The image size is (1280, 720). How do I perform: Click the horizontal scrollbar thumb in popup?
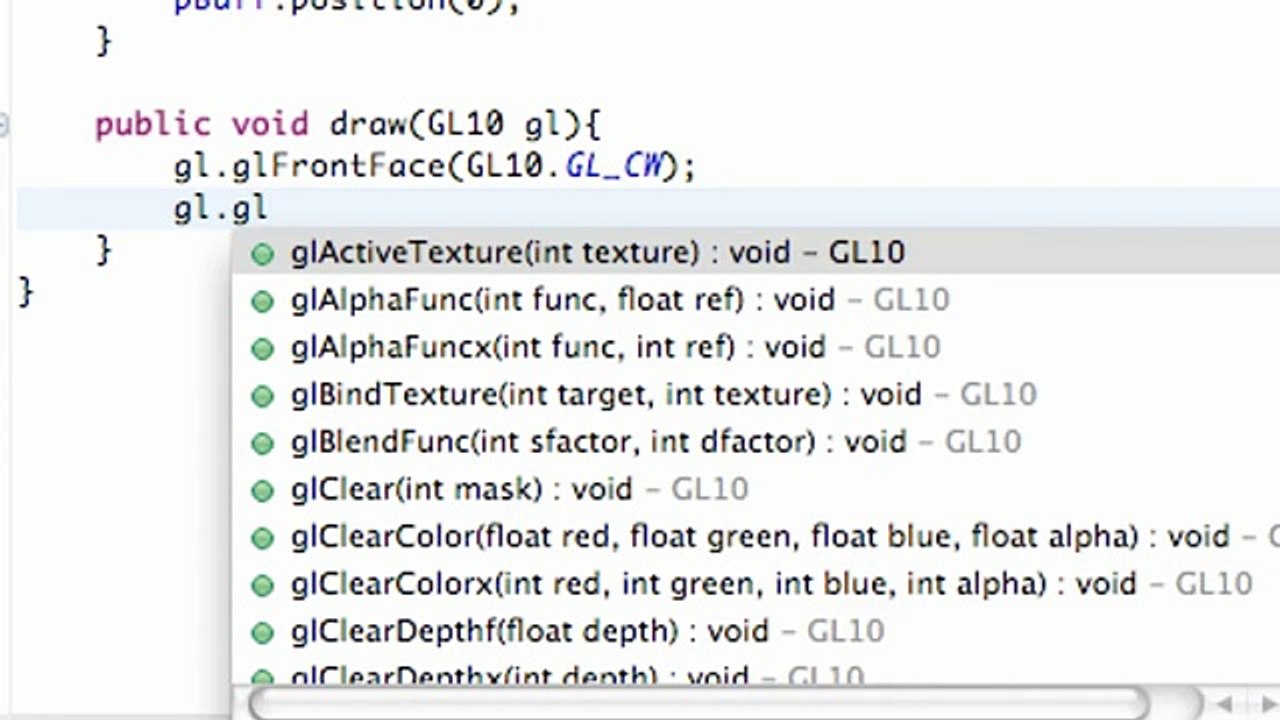[700, 702]
